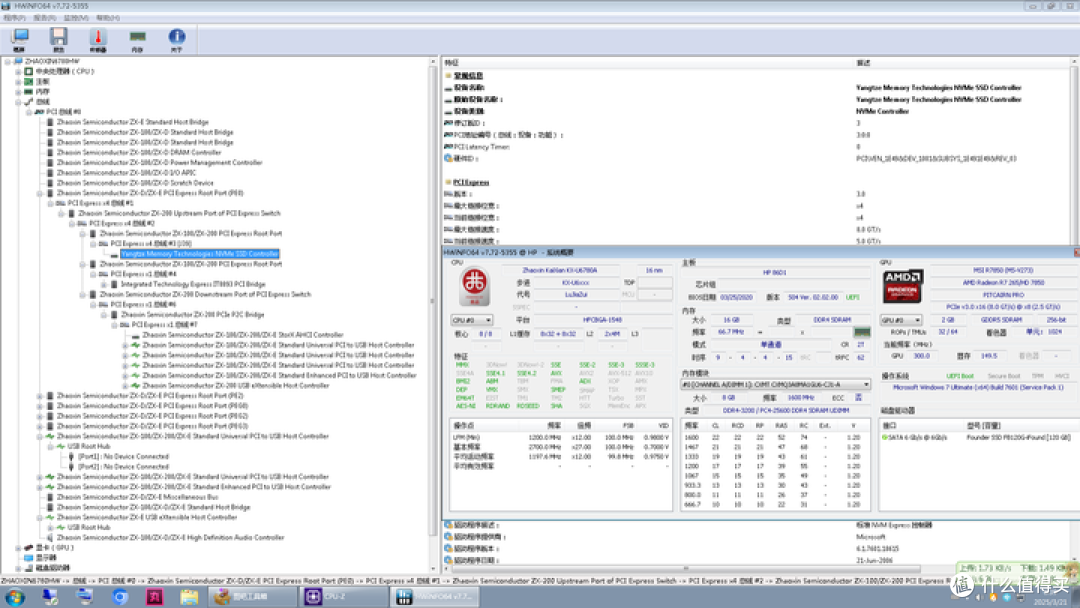Switch to the HWiNFO64 taskbar button

point(437,596)
